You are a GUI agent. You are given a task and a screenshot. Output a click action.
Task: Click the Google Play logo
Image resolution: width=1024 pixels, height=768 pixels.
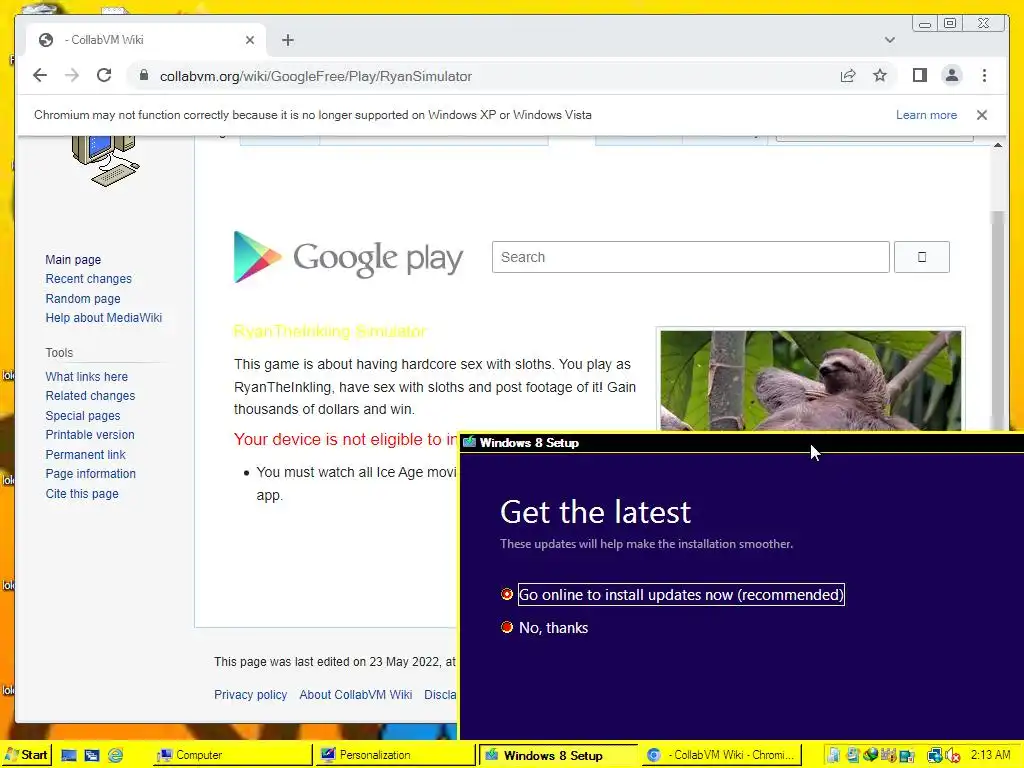point(348,257)
